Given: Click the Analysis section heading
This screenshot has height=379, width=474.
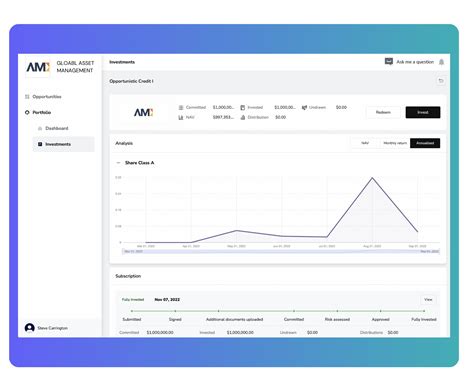Looking at the screenshot, I should click(x=124, y=143).
